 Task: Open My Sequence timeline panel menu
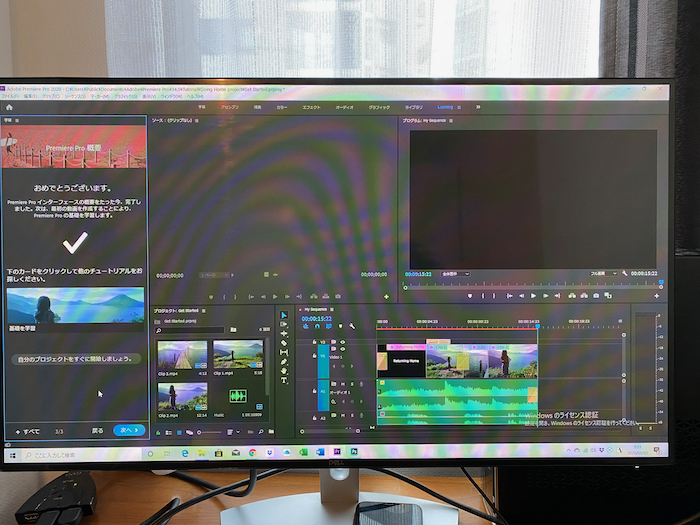[332, 309]
